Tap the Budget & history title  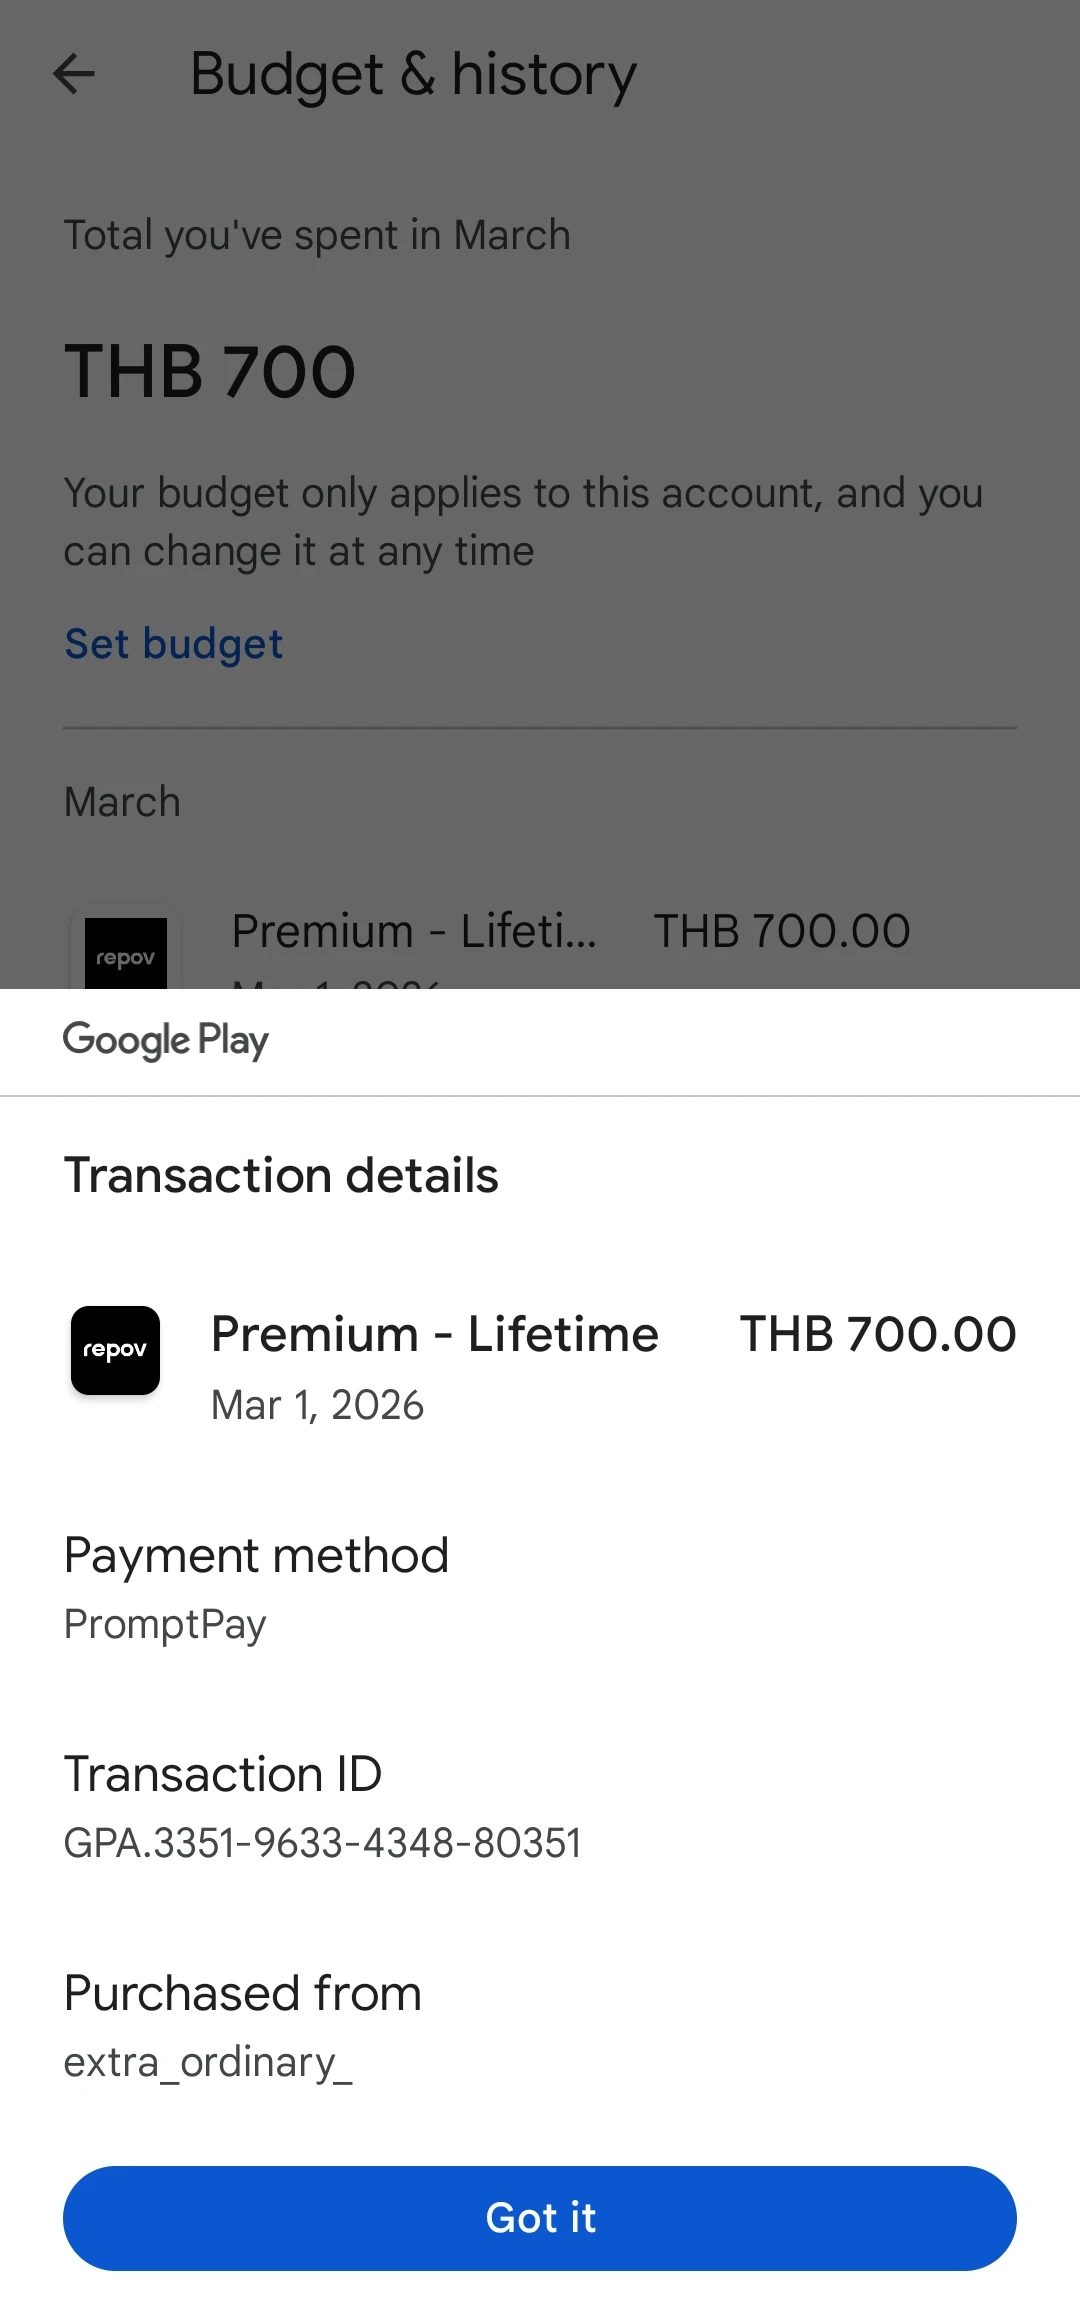click(413, 74)
